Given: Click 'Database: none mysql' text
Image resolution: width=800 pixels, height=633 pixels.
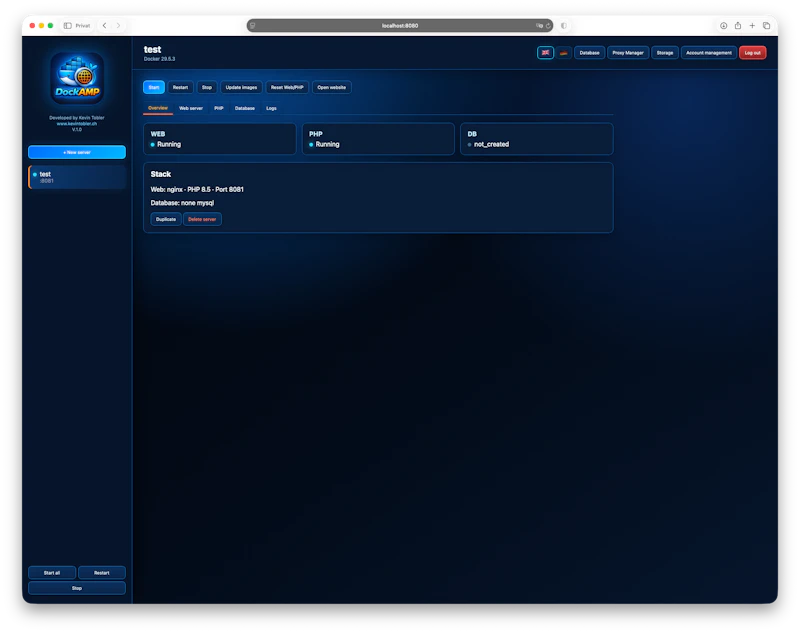Looking at the screenshot, I should [182, 203].
